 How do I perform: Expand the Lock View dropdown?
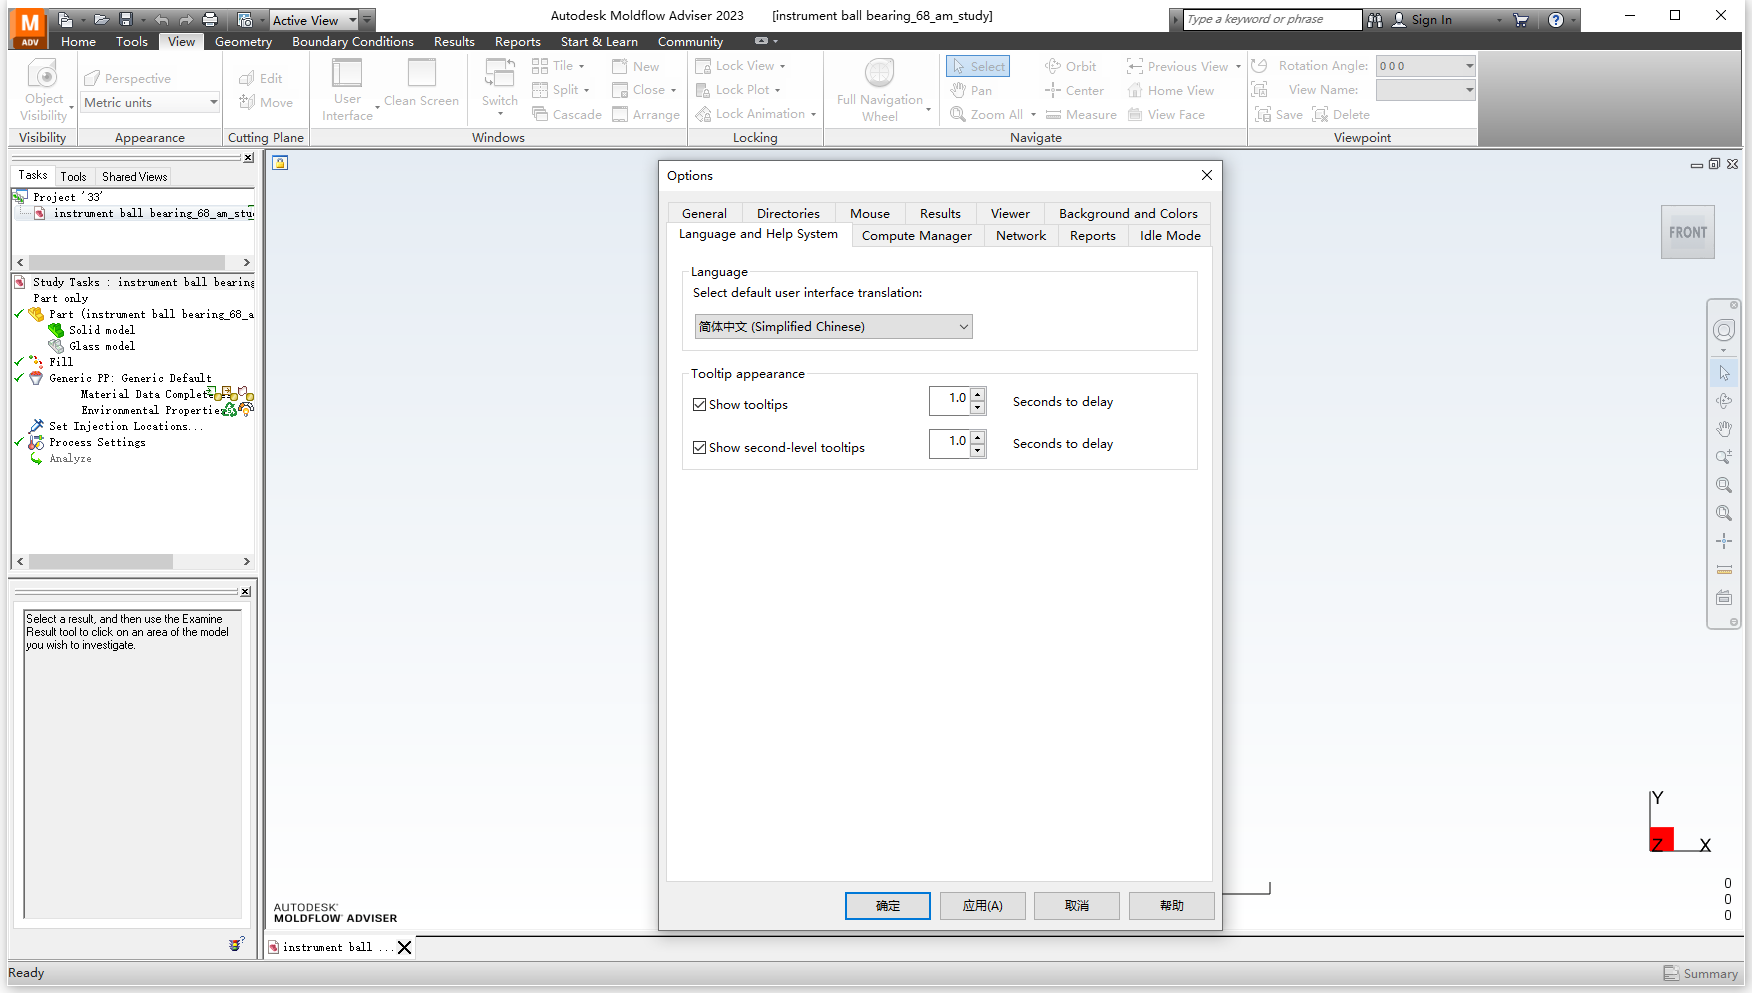783,66
